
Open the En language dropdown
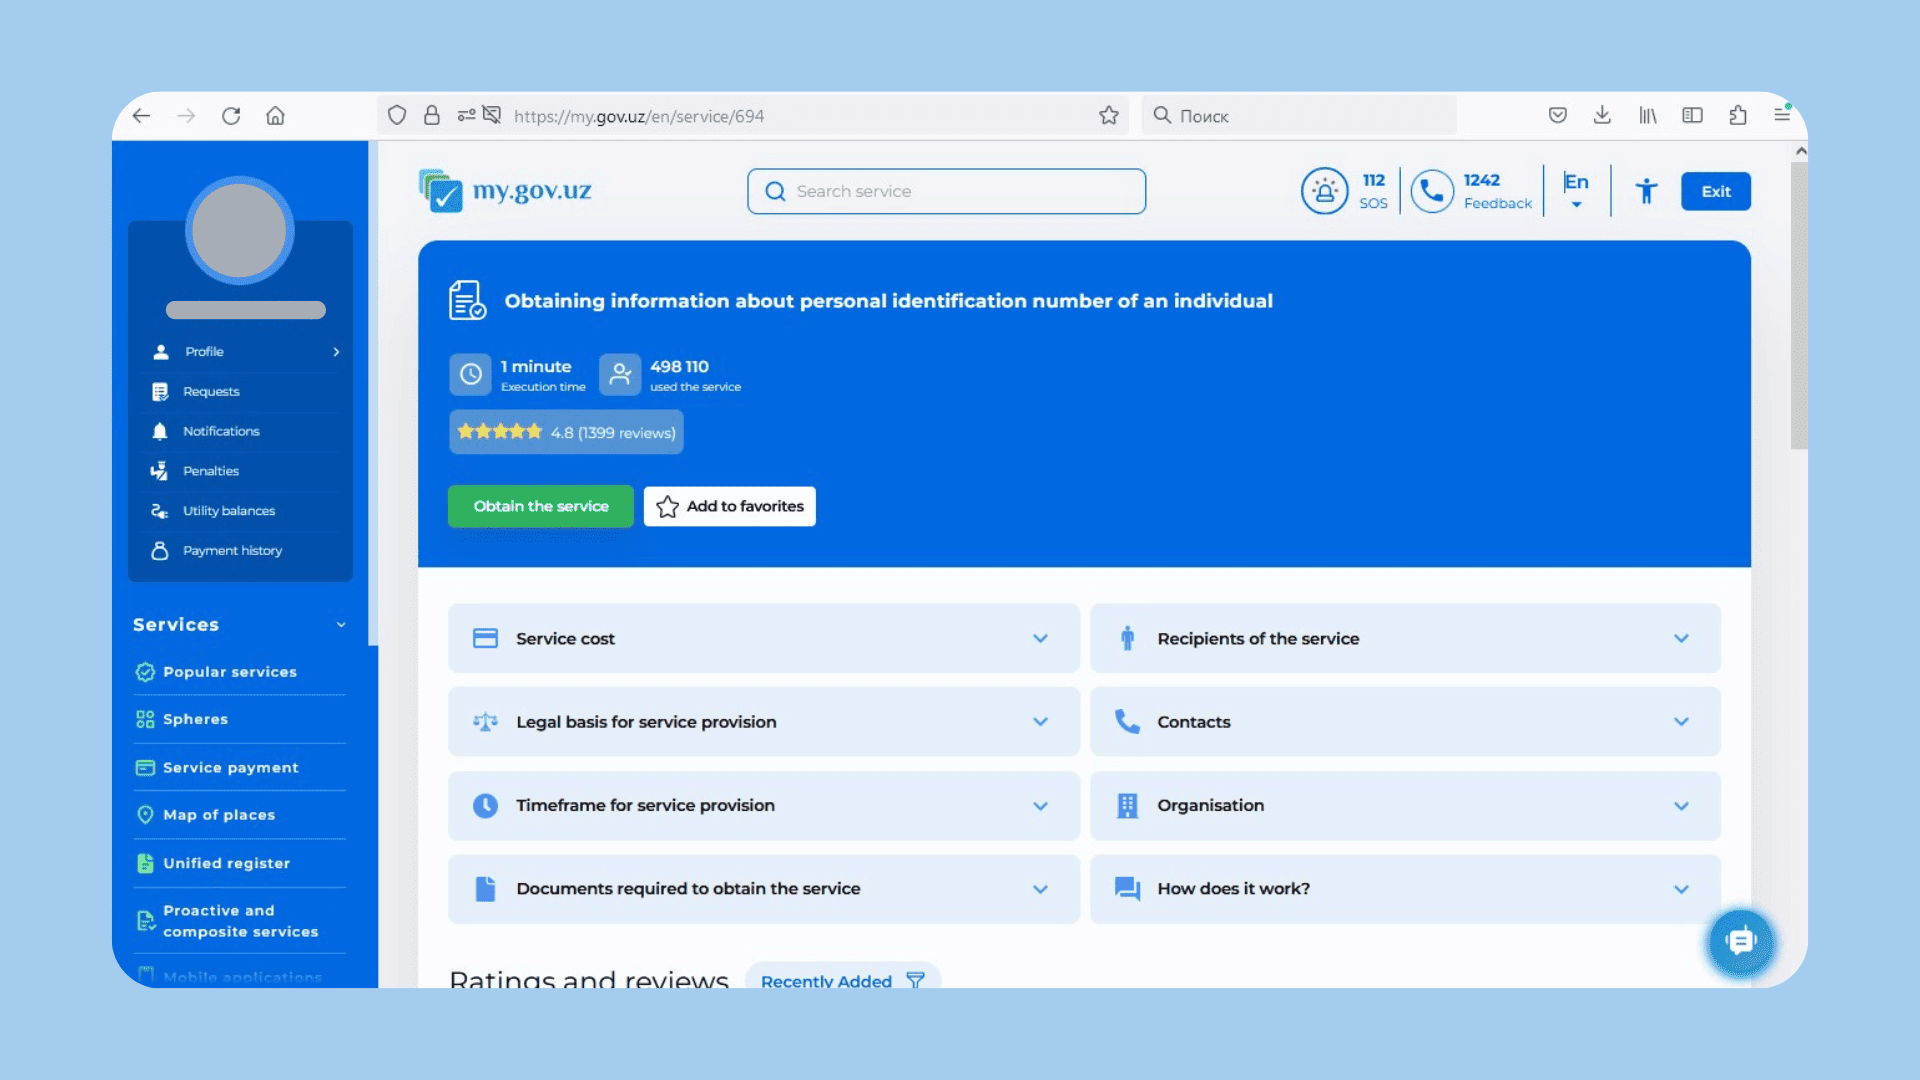[1576, 190]
